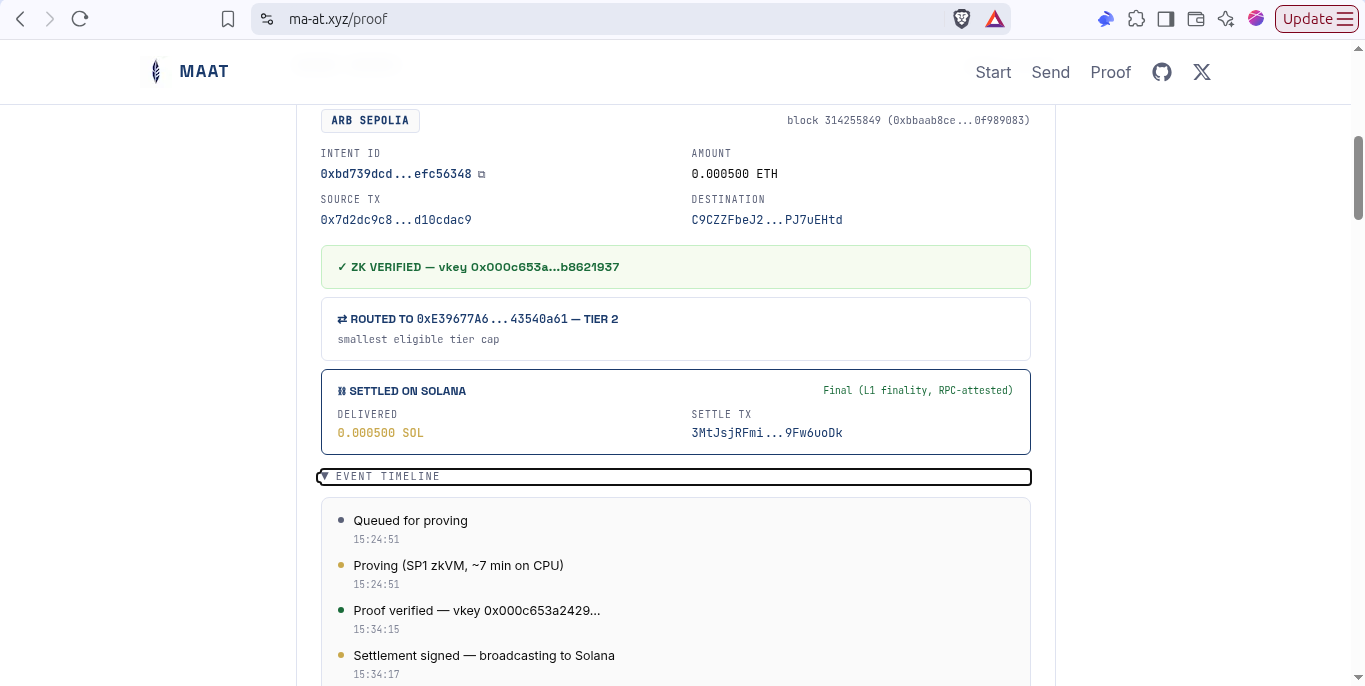This screenshot has height=686, width=1365.
Task: Open Brave wallet icon
Action: 1195,19
